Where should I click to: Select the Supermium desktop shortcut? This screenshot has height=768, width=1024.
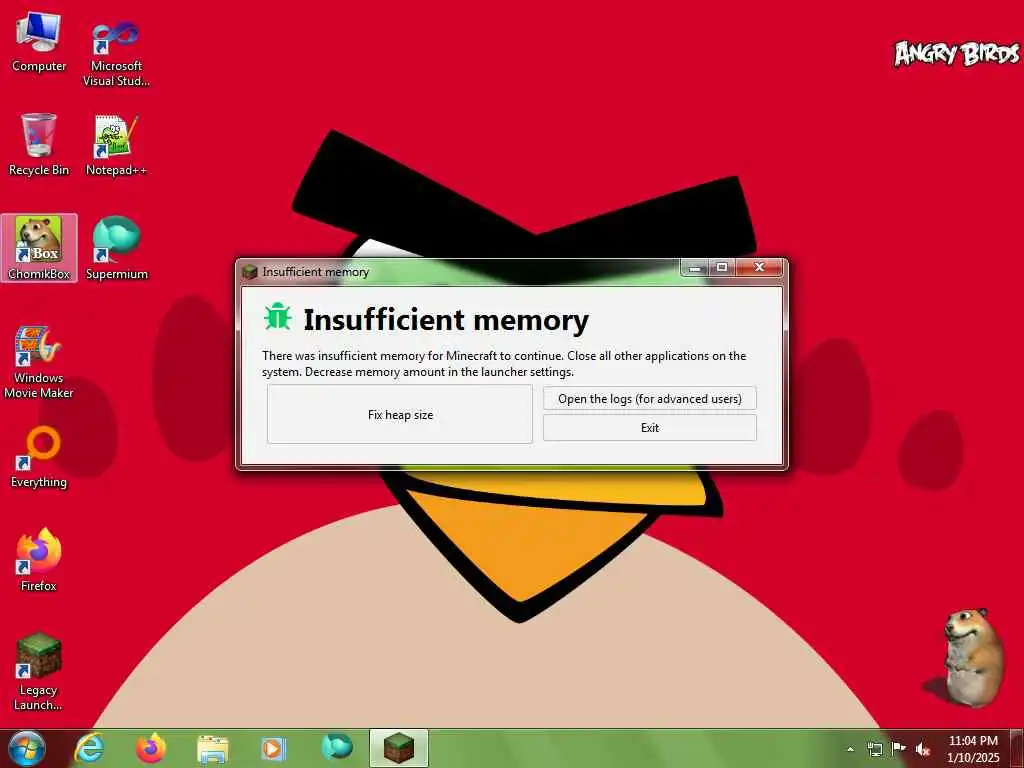(x=116, y=248)
